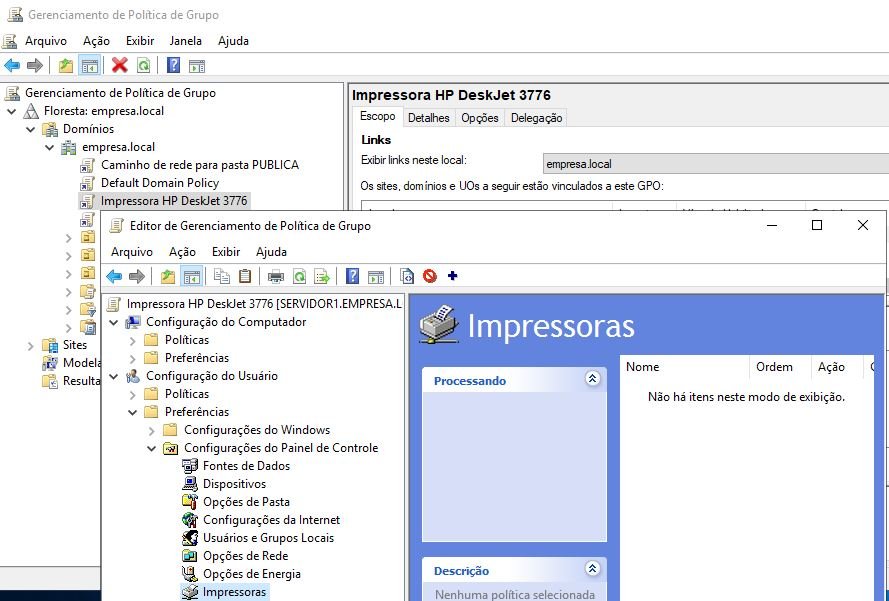This screenshot has width=889, height=601.
Task: Expand Configurações do Windows folder
Action: [151, 430]
